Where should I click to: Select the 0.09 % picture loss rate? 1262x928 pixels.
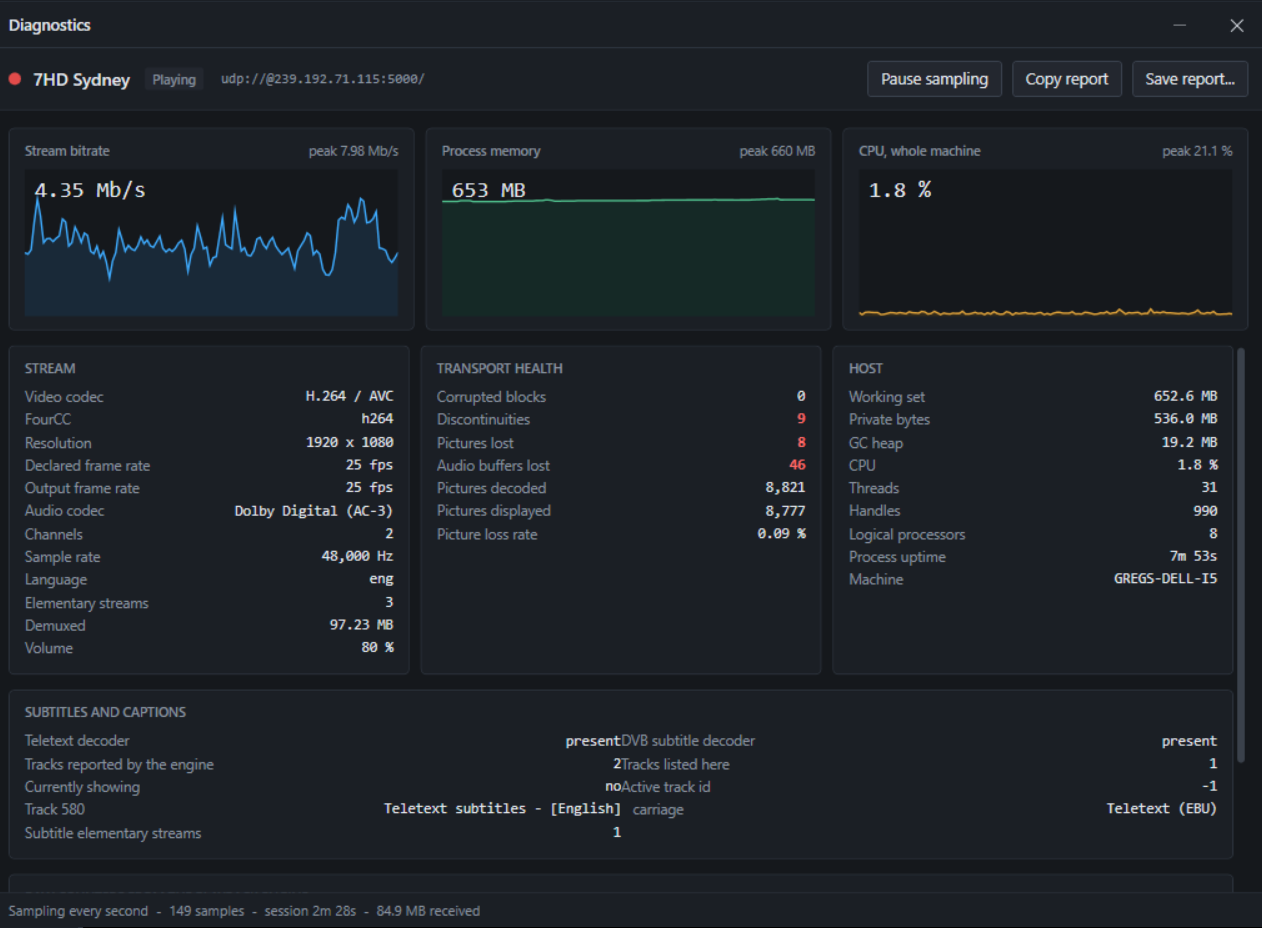pos(781,535)
